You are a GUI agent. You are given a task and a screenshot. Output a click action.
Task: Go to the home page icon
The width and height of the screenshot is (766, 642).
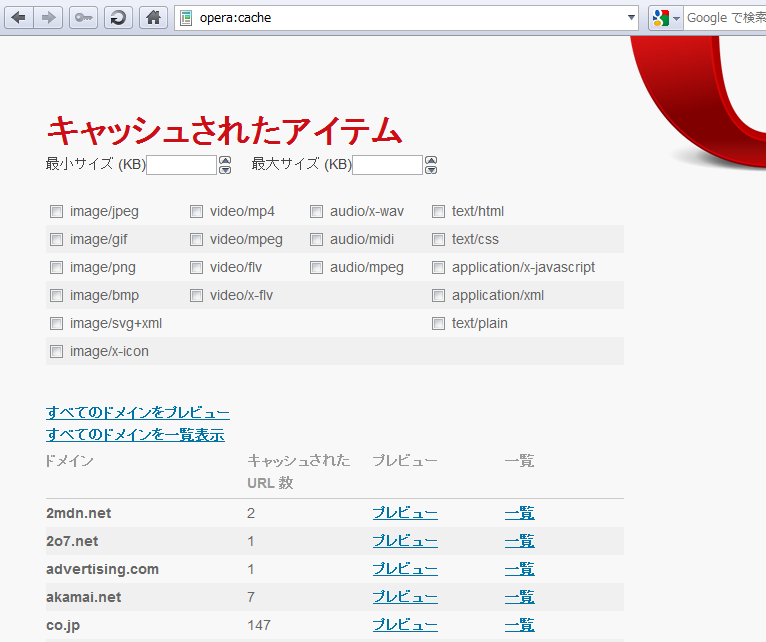pos(153,18)
